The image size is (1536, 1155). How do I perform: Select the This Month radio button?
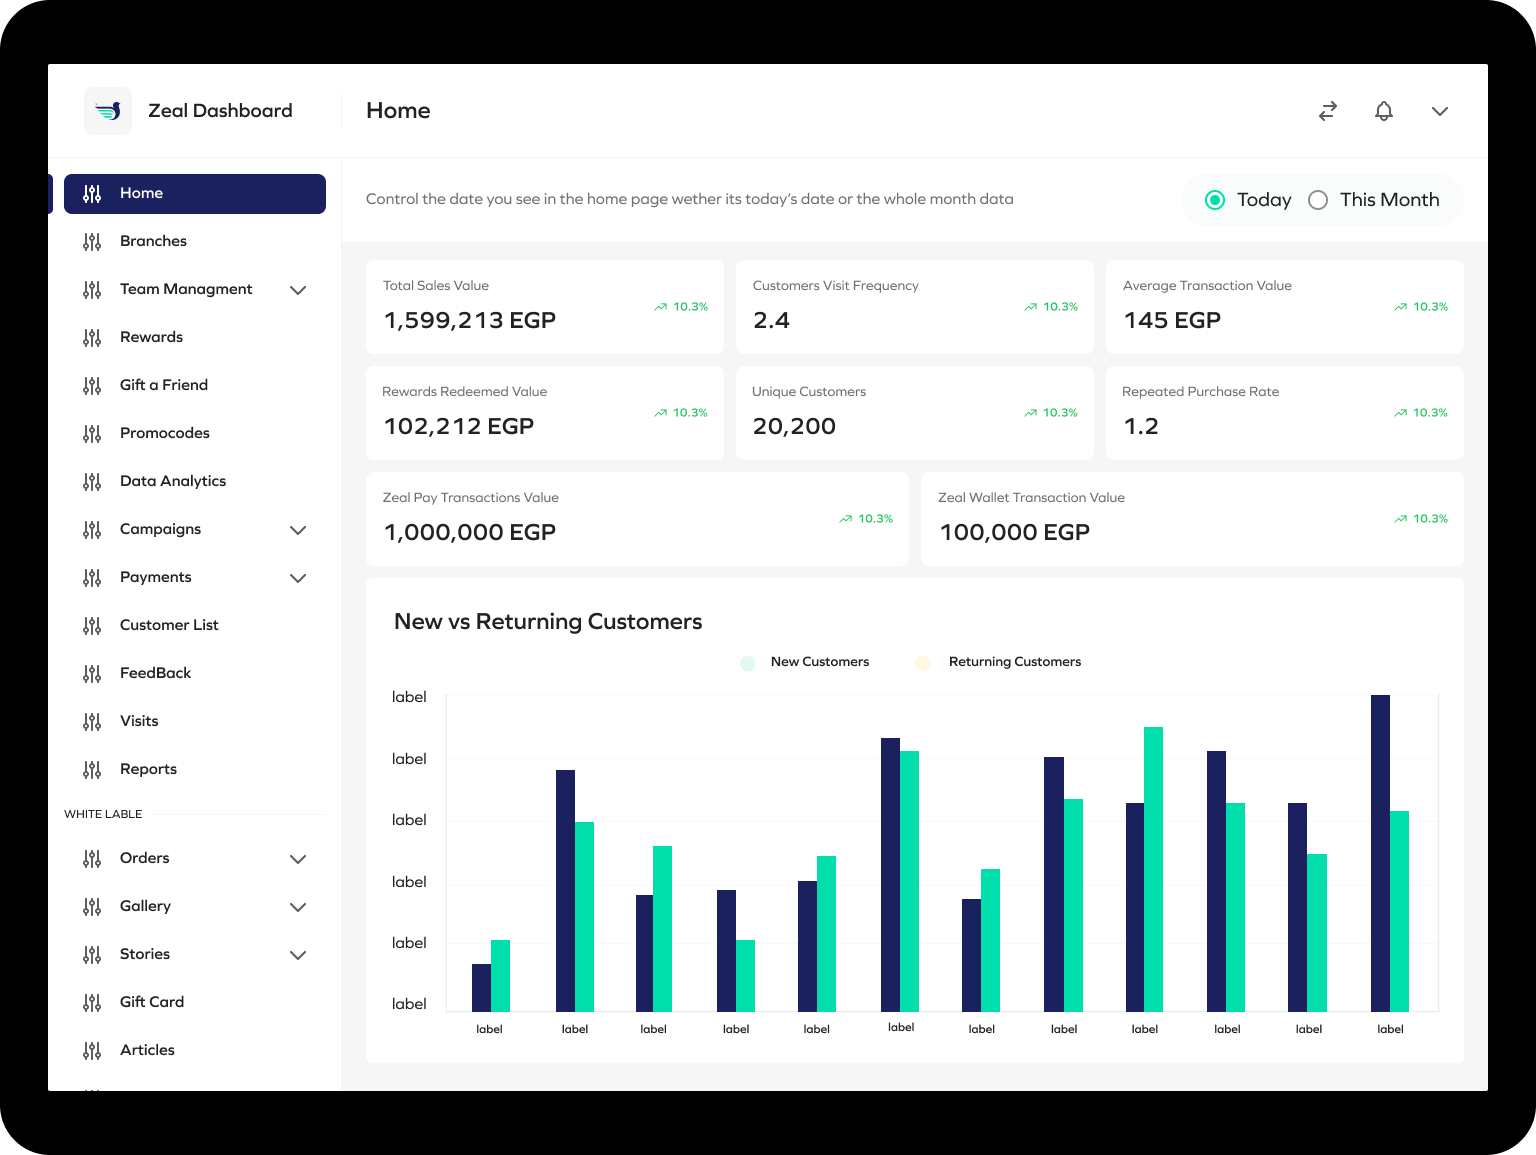(x=1318, y=200)
